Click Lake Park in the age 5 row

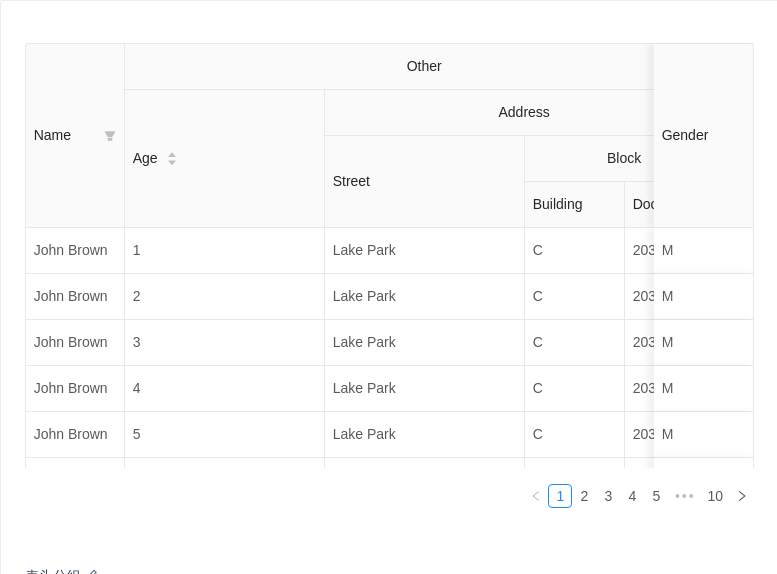pos(364,434)
